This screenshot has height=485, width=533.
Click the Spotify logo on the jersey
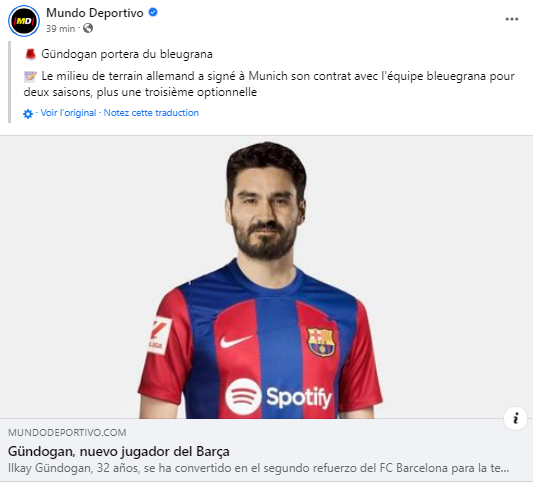point(278,397)
